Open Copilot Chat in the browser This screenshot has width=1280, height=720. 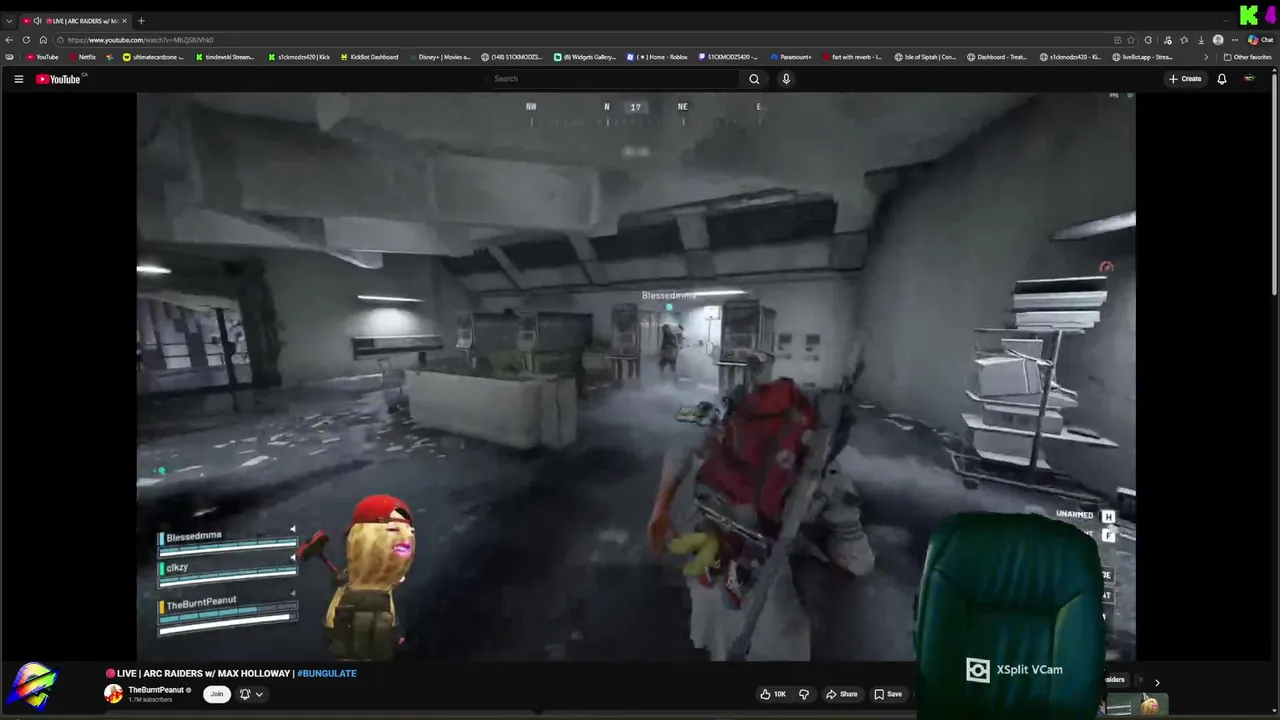pyautogui.click(x=1260, y=40)
